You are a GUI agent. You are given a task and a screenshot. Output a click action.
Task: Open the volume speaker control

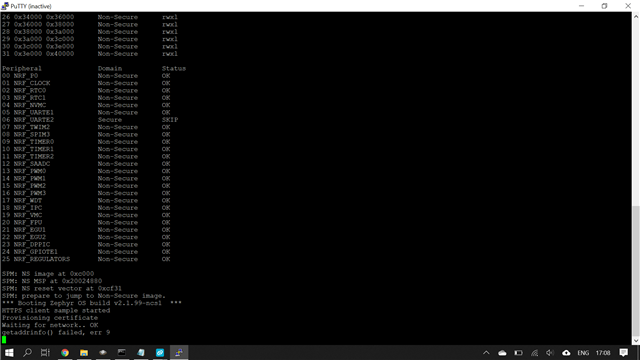pos(550,353)
